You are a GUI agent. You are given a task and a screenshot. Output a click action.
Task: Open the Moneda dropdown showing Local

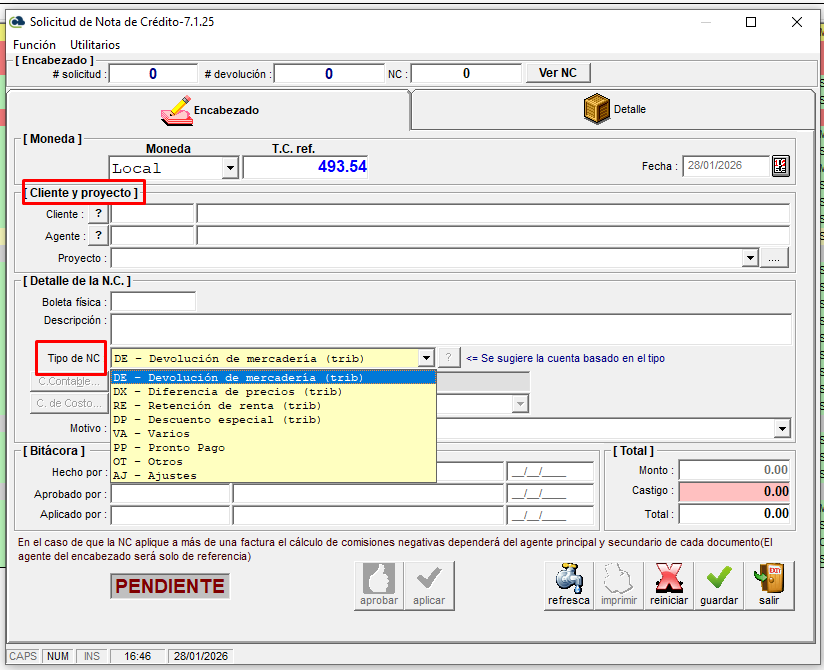click(229, 168)
